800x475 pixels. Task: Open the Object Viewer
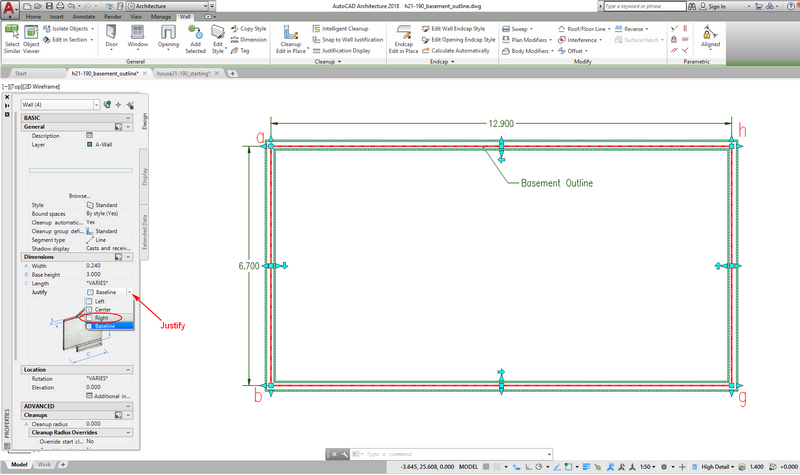click(31, 39)
